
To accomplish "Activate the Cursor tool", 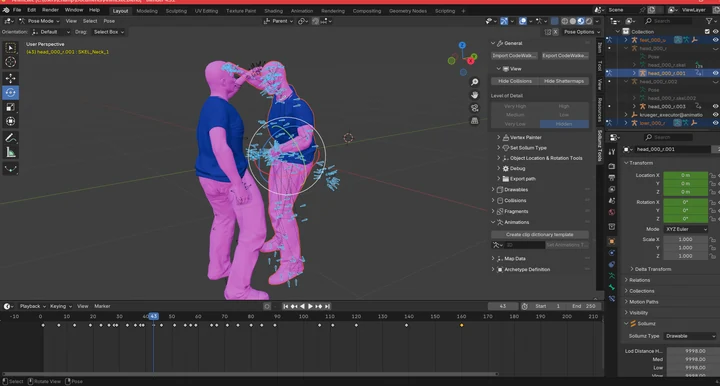I will tap(10, 62).
